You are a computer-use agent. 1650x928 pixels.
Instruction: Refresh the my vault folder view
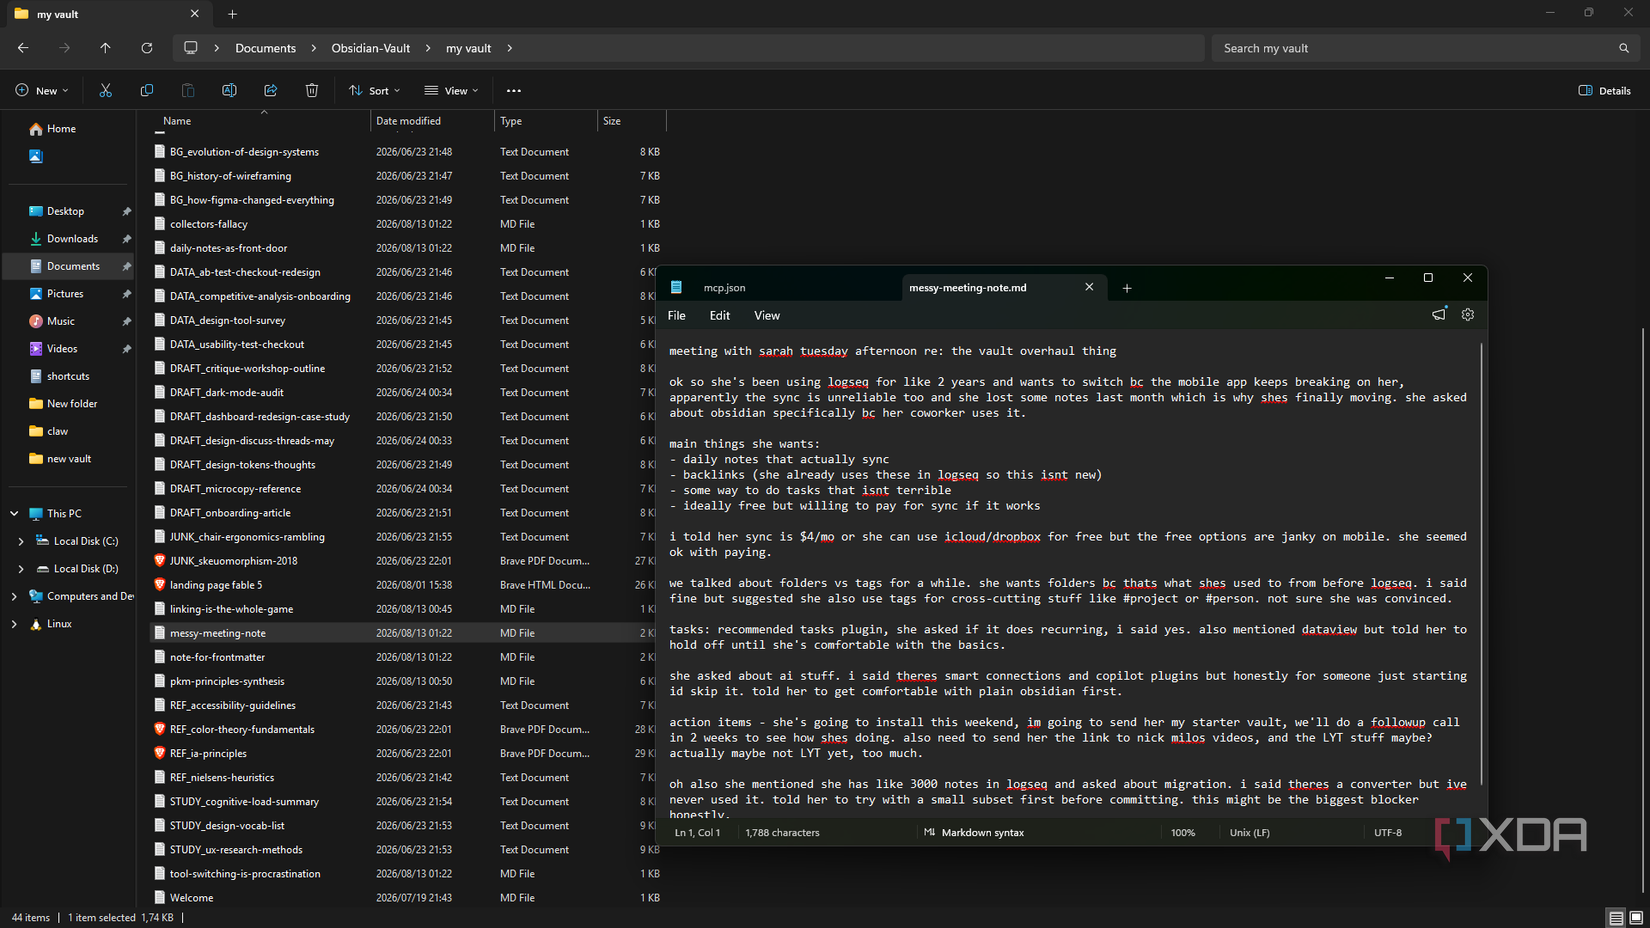pos(147,48)
